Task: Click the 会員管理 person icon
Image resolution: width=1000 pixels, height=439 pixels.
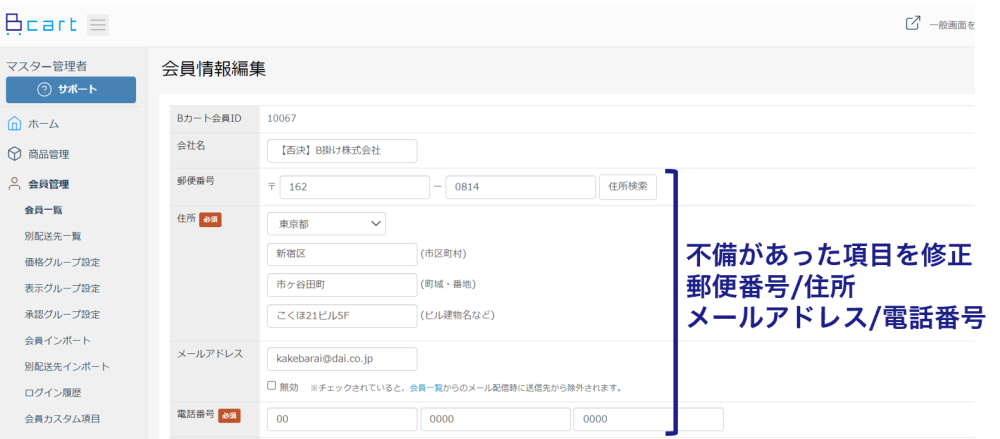Action: (x=14, y=184)
